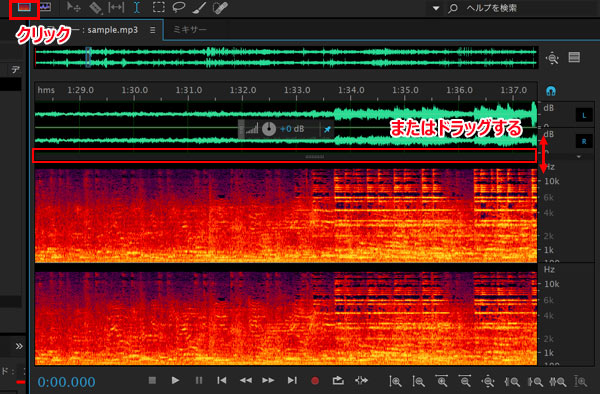Click the 0:00.000 time display
Image resolution: width=600 pixels, height=394 pixels.
67,382
